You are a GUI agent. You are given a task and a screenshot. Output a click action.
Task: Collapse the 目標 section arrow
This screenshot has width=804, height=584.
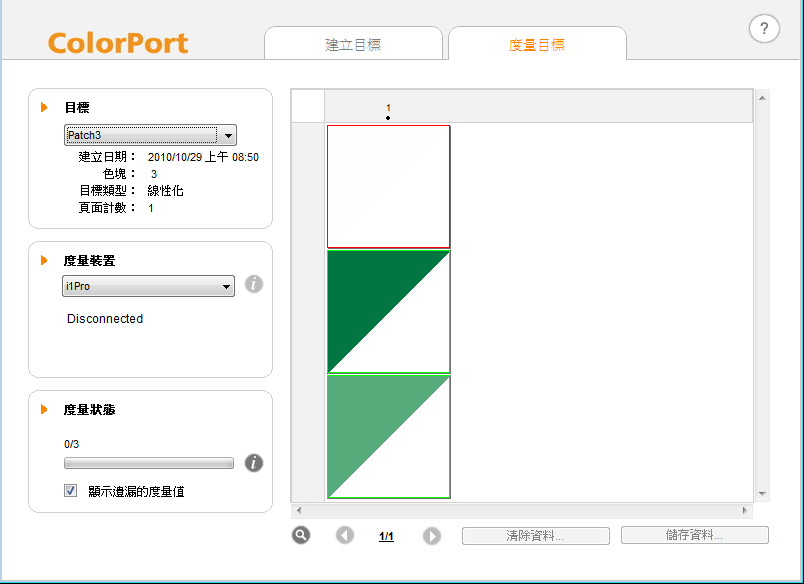44,107
